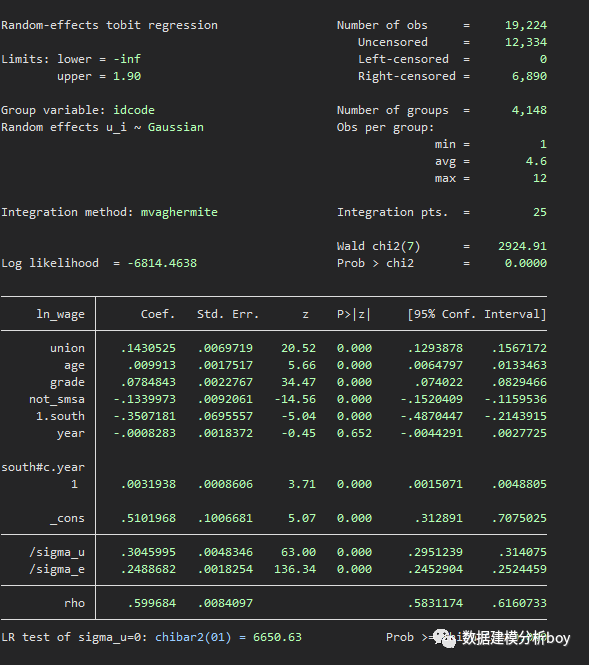Select the 'south#c.year' interaction label
The height and width of the screenshot is (665, 589).
click(43, 467)
